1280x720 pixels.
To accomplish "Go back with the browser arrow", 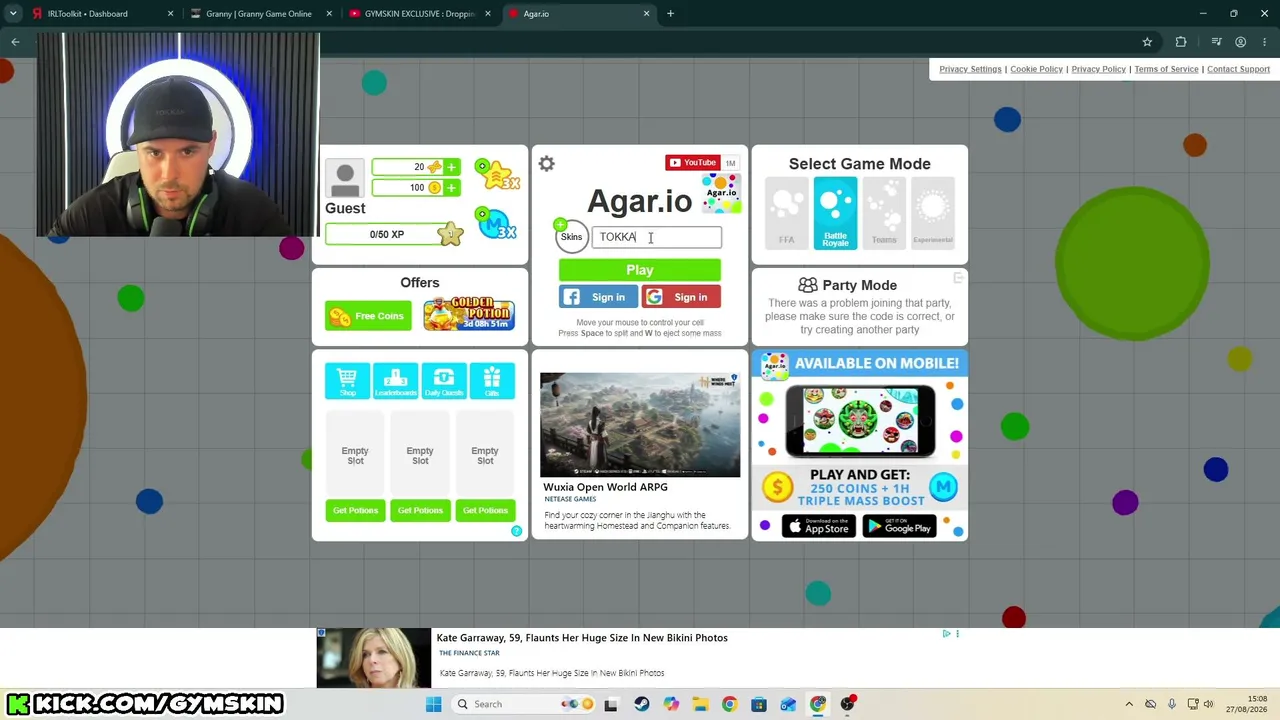I will [x=15, y=42].
